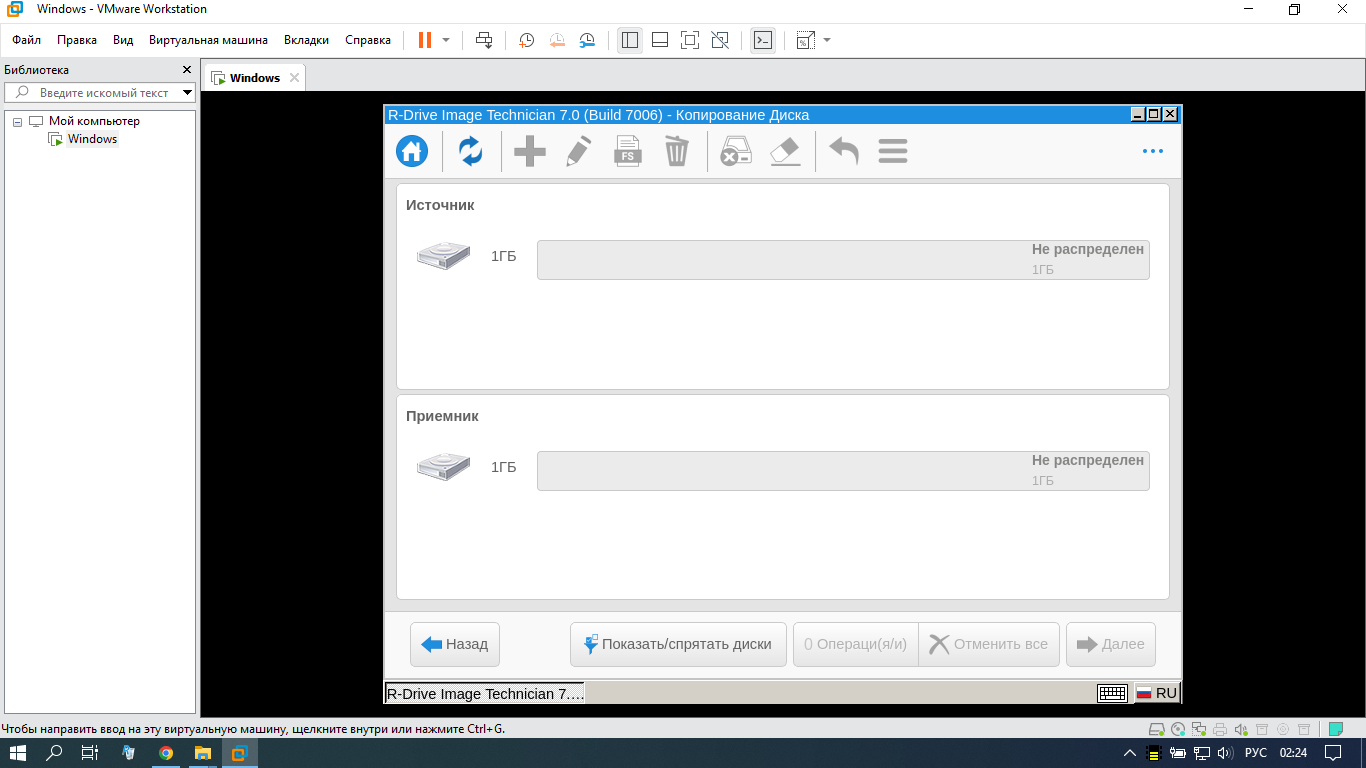Open the Файл menu

[27, 40]
